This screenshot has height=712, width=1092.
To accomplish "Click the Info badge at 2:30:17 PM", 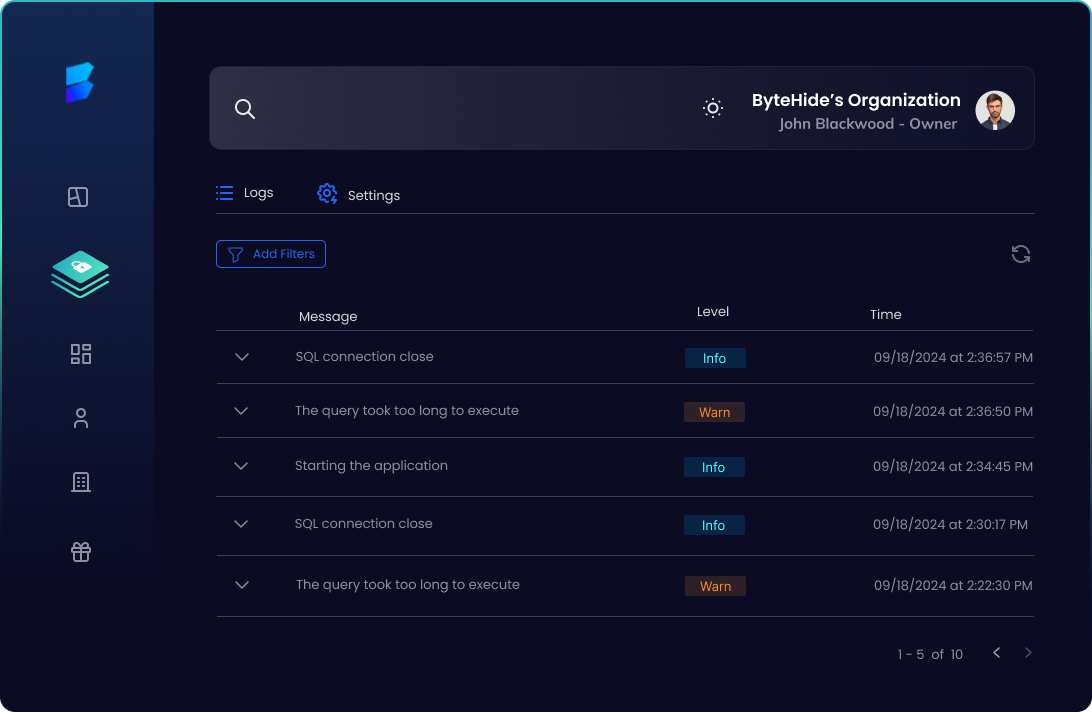I will point(713,525).
